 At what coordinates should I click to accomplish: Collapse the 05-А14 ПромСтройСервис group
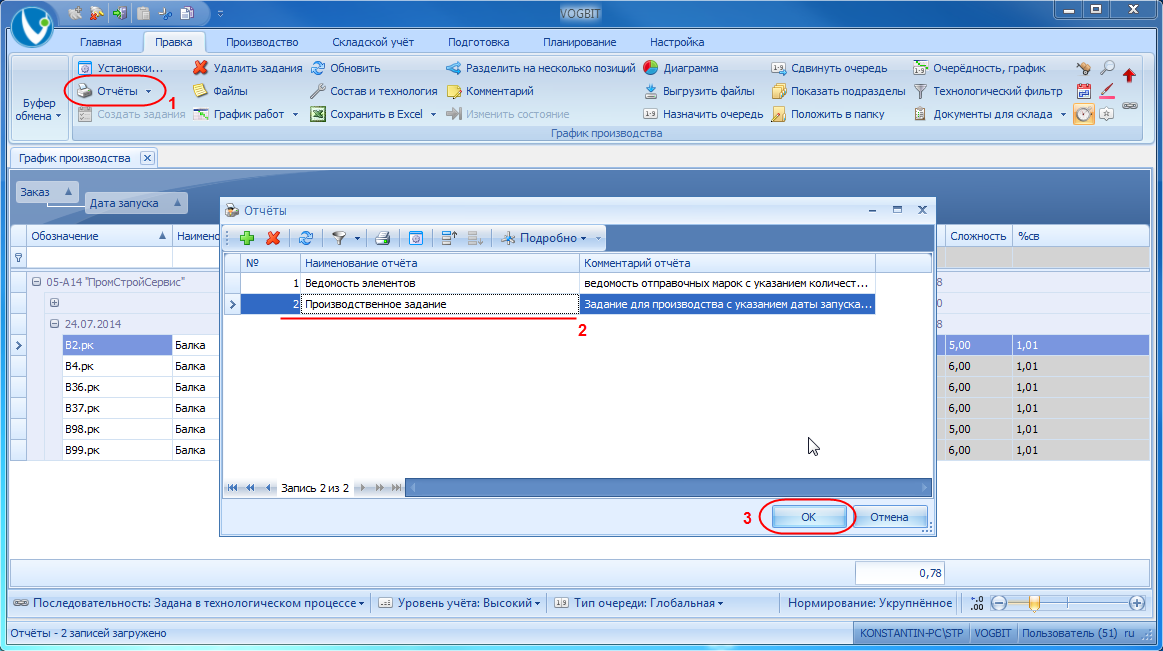click(x=36, y=282)
